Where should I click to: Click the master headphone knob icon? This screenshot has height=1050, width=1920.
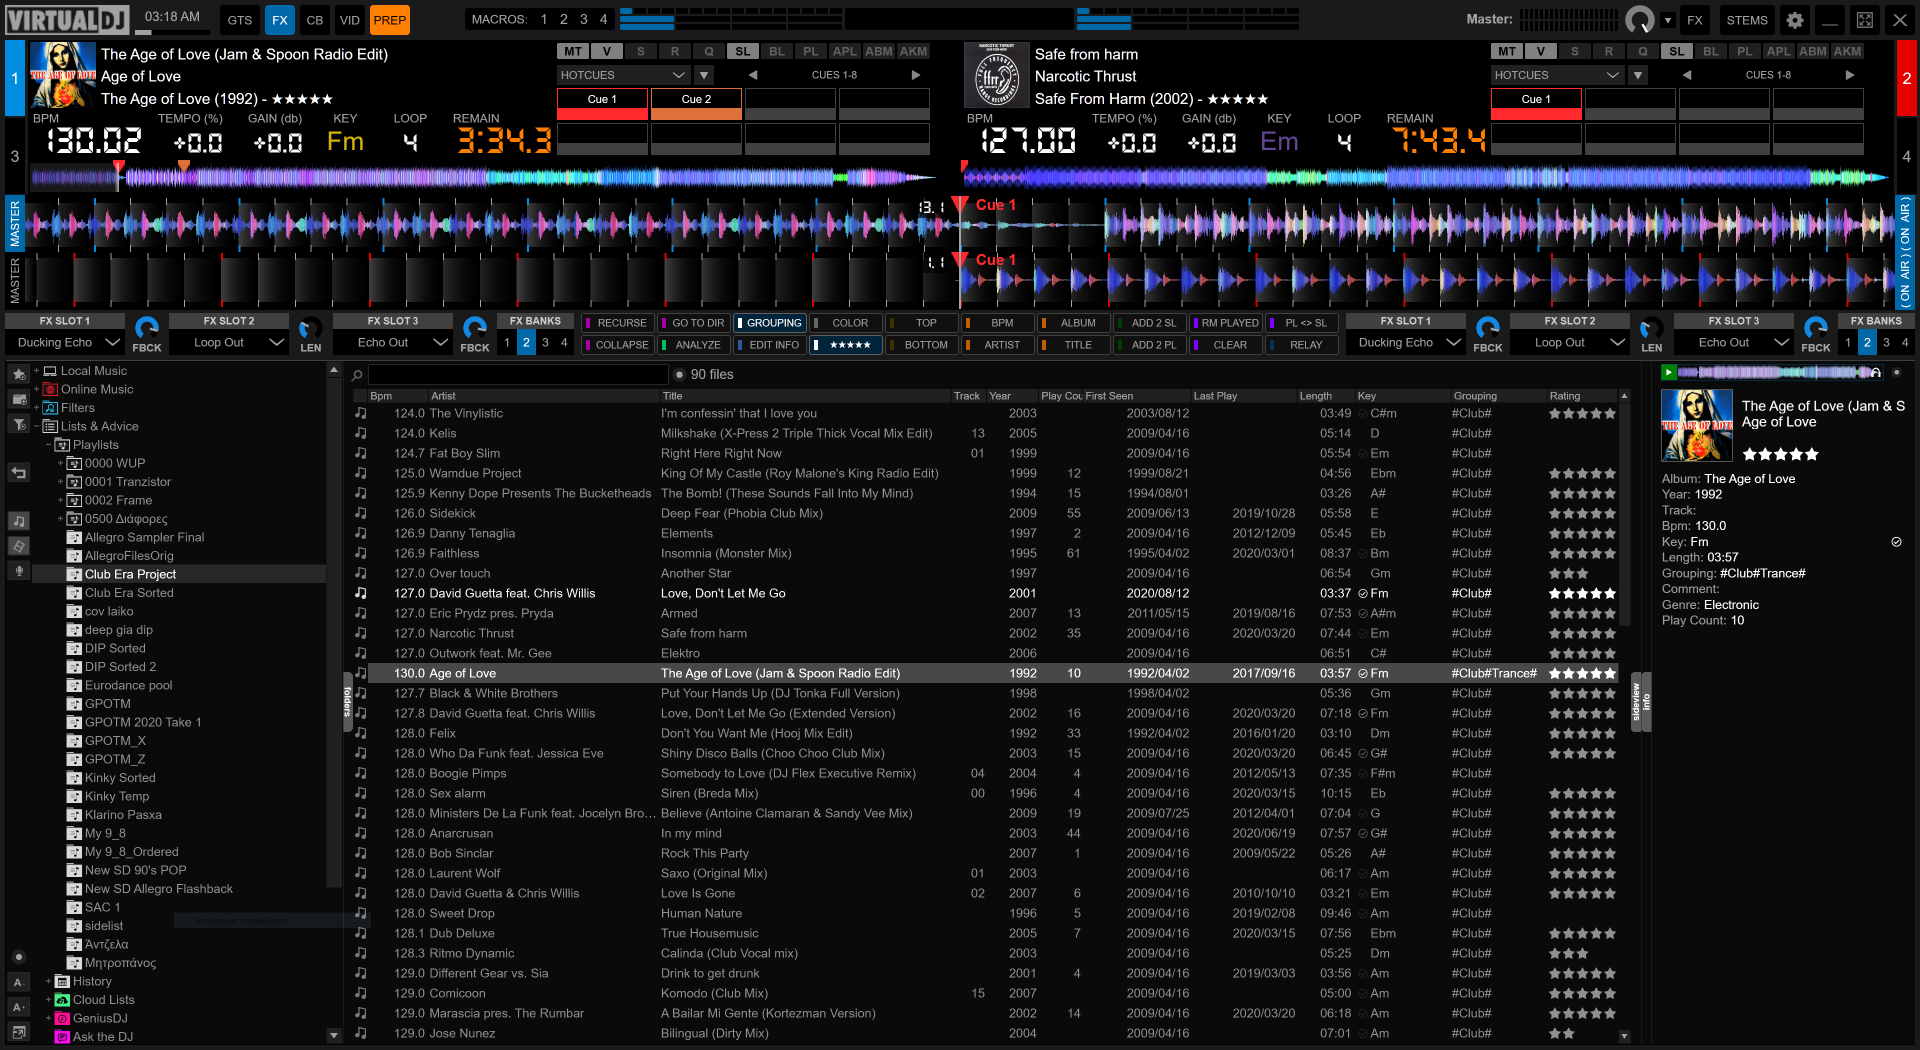click(x=1640, y=20)
